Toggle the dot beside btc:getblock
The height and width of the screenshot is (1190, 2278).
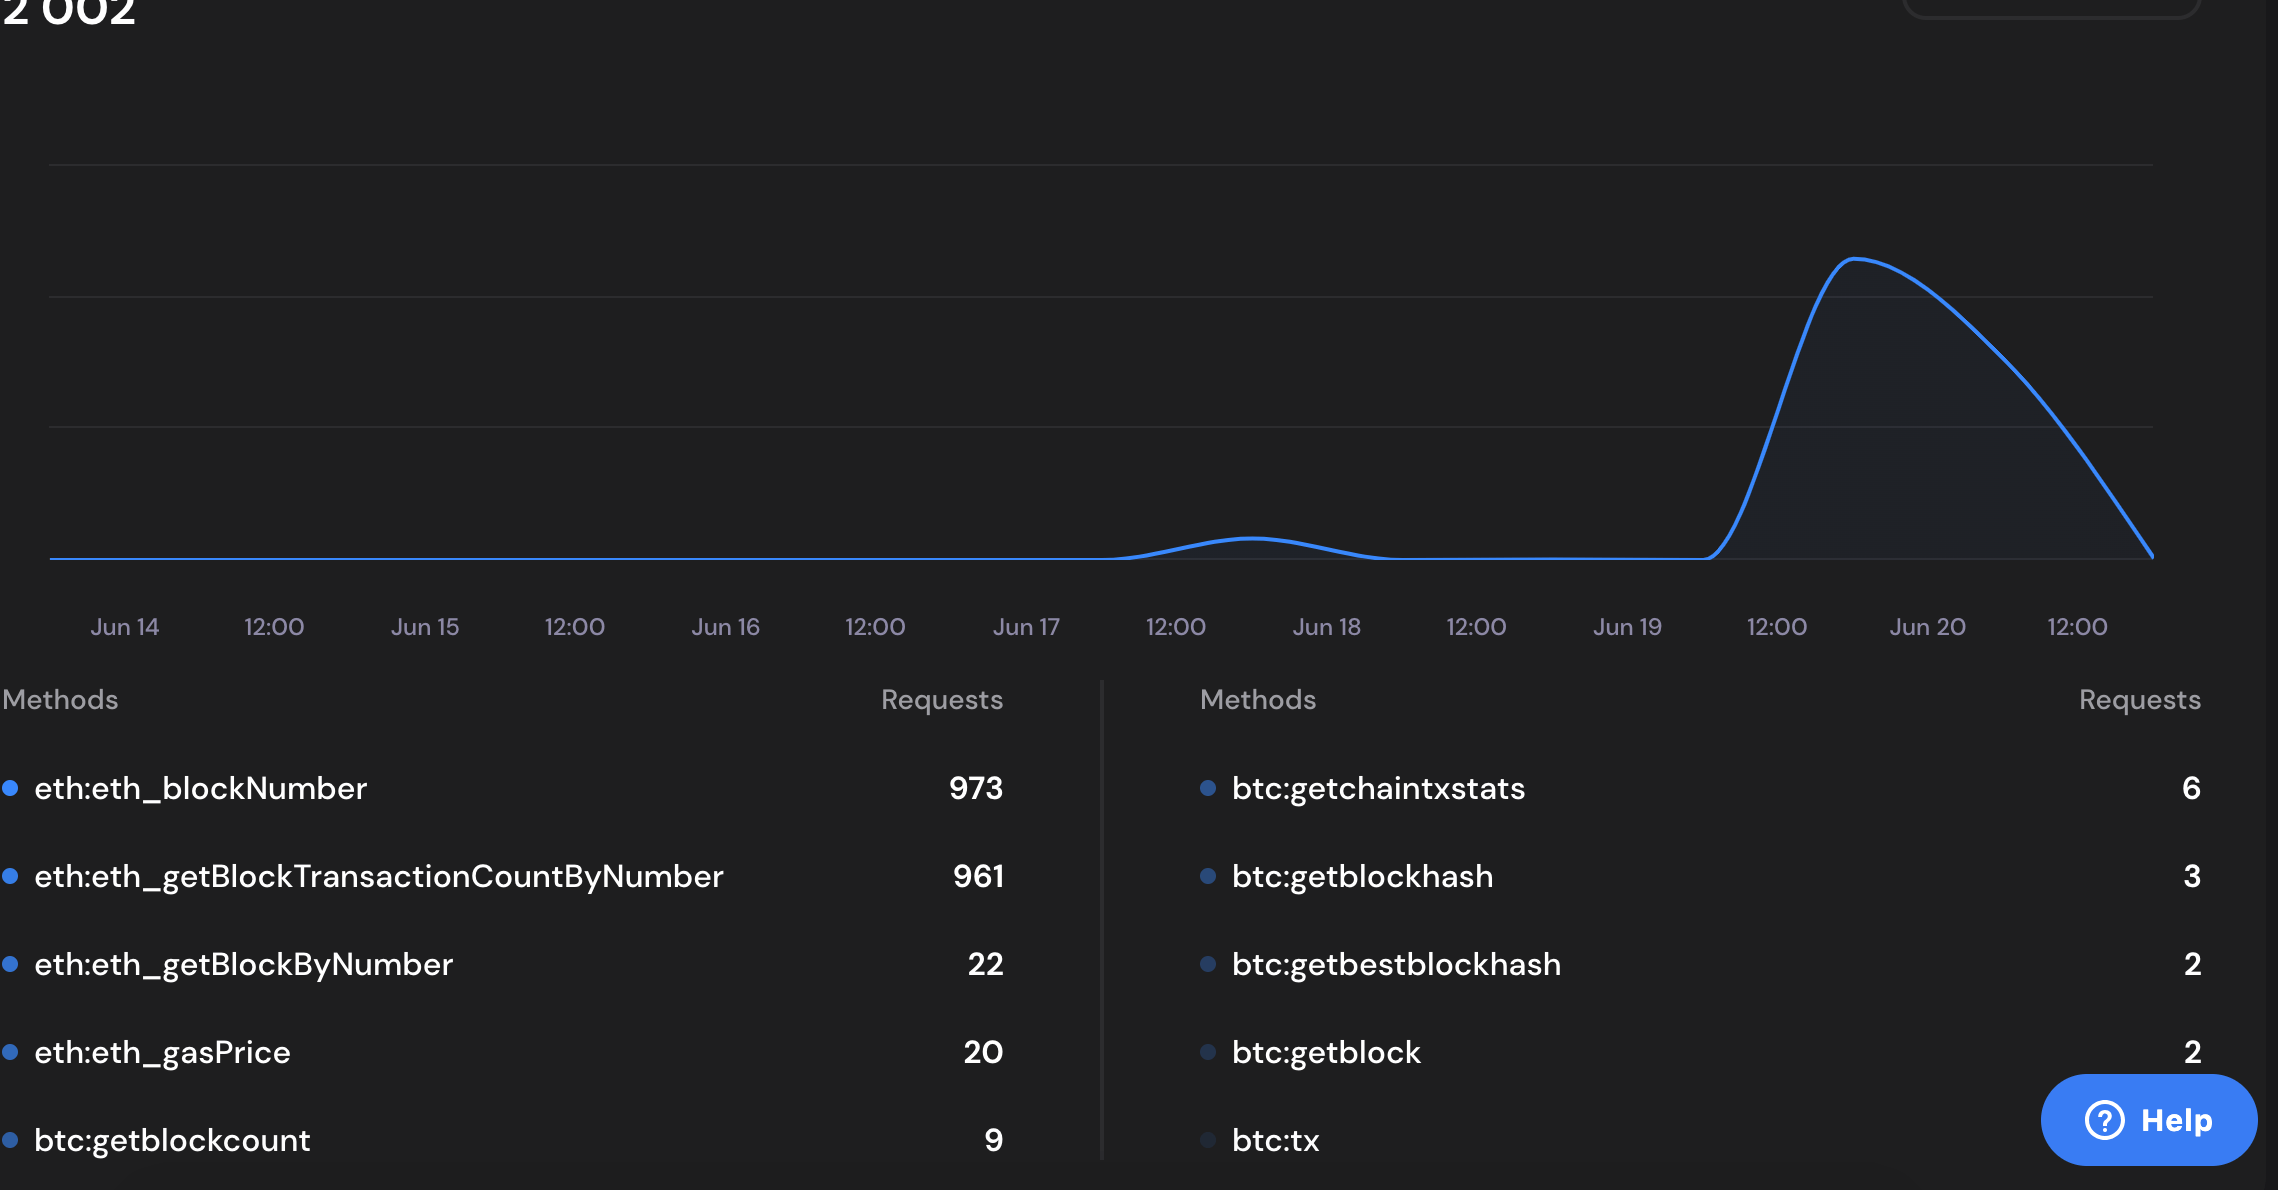[1208, 1053]
